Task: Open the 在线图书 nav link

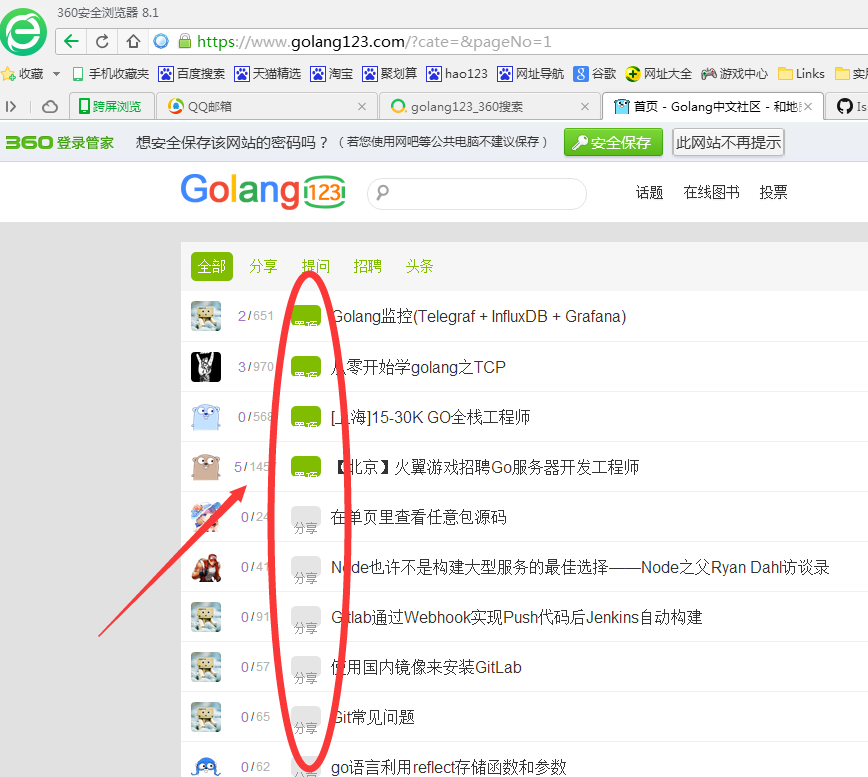Action: click(x=711, y=192)
